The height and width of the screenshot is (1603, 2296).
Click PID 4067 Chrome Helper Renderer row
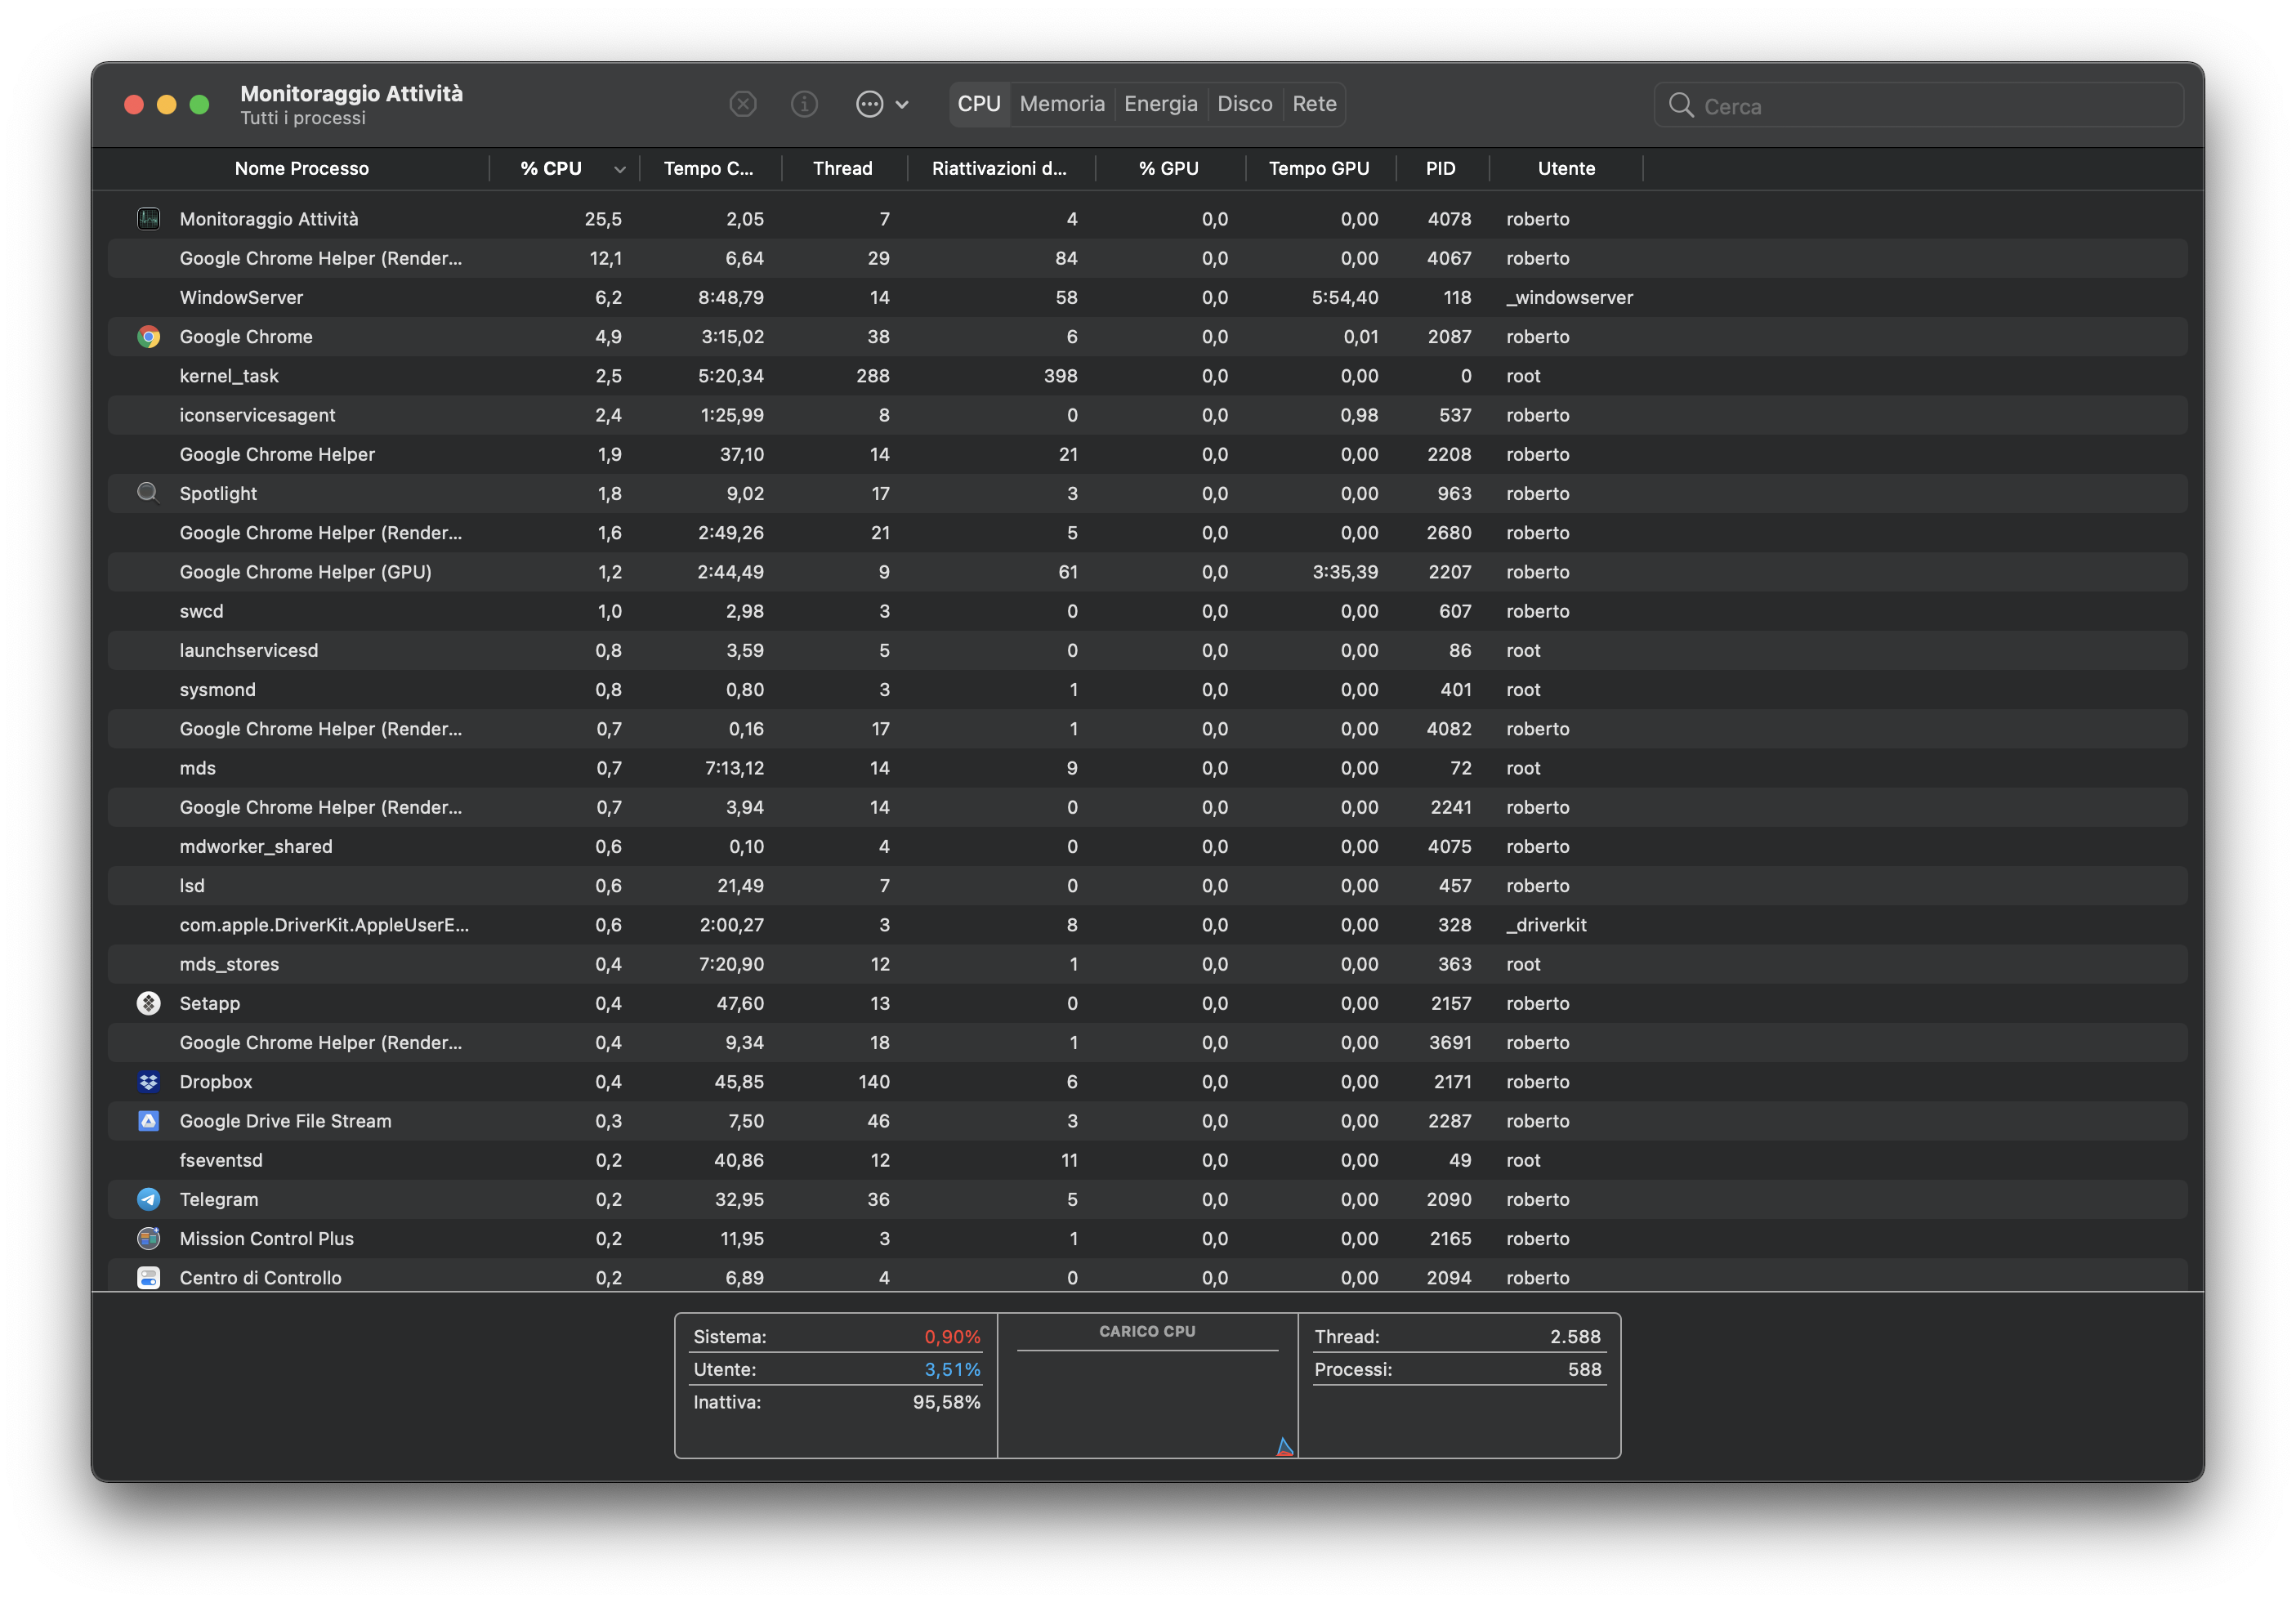click(1147, 258)
